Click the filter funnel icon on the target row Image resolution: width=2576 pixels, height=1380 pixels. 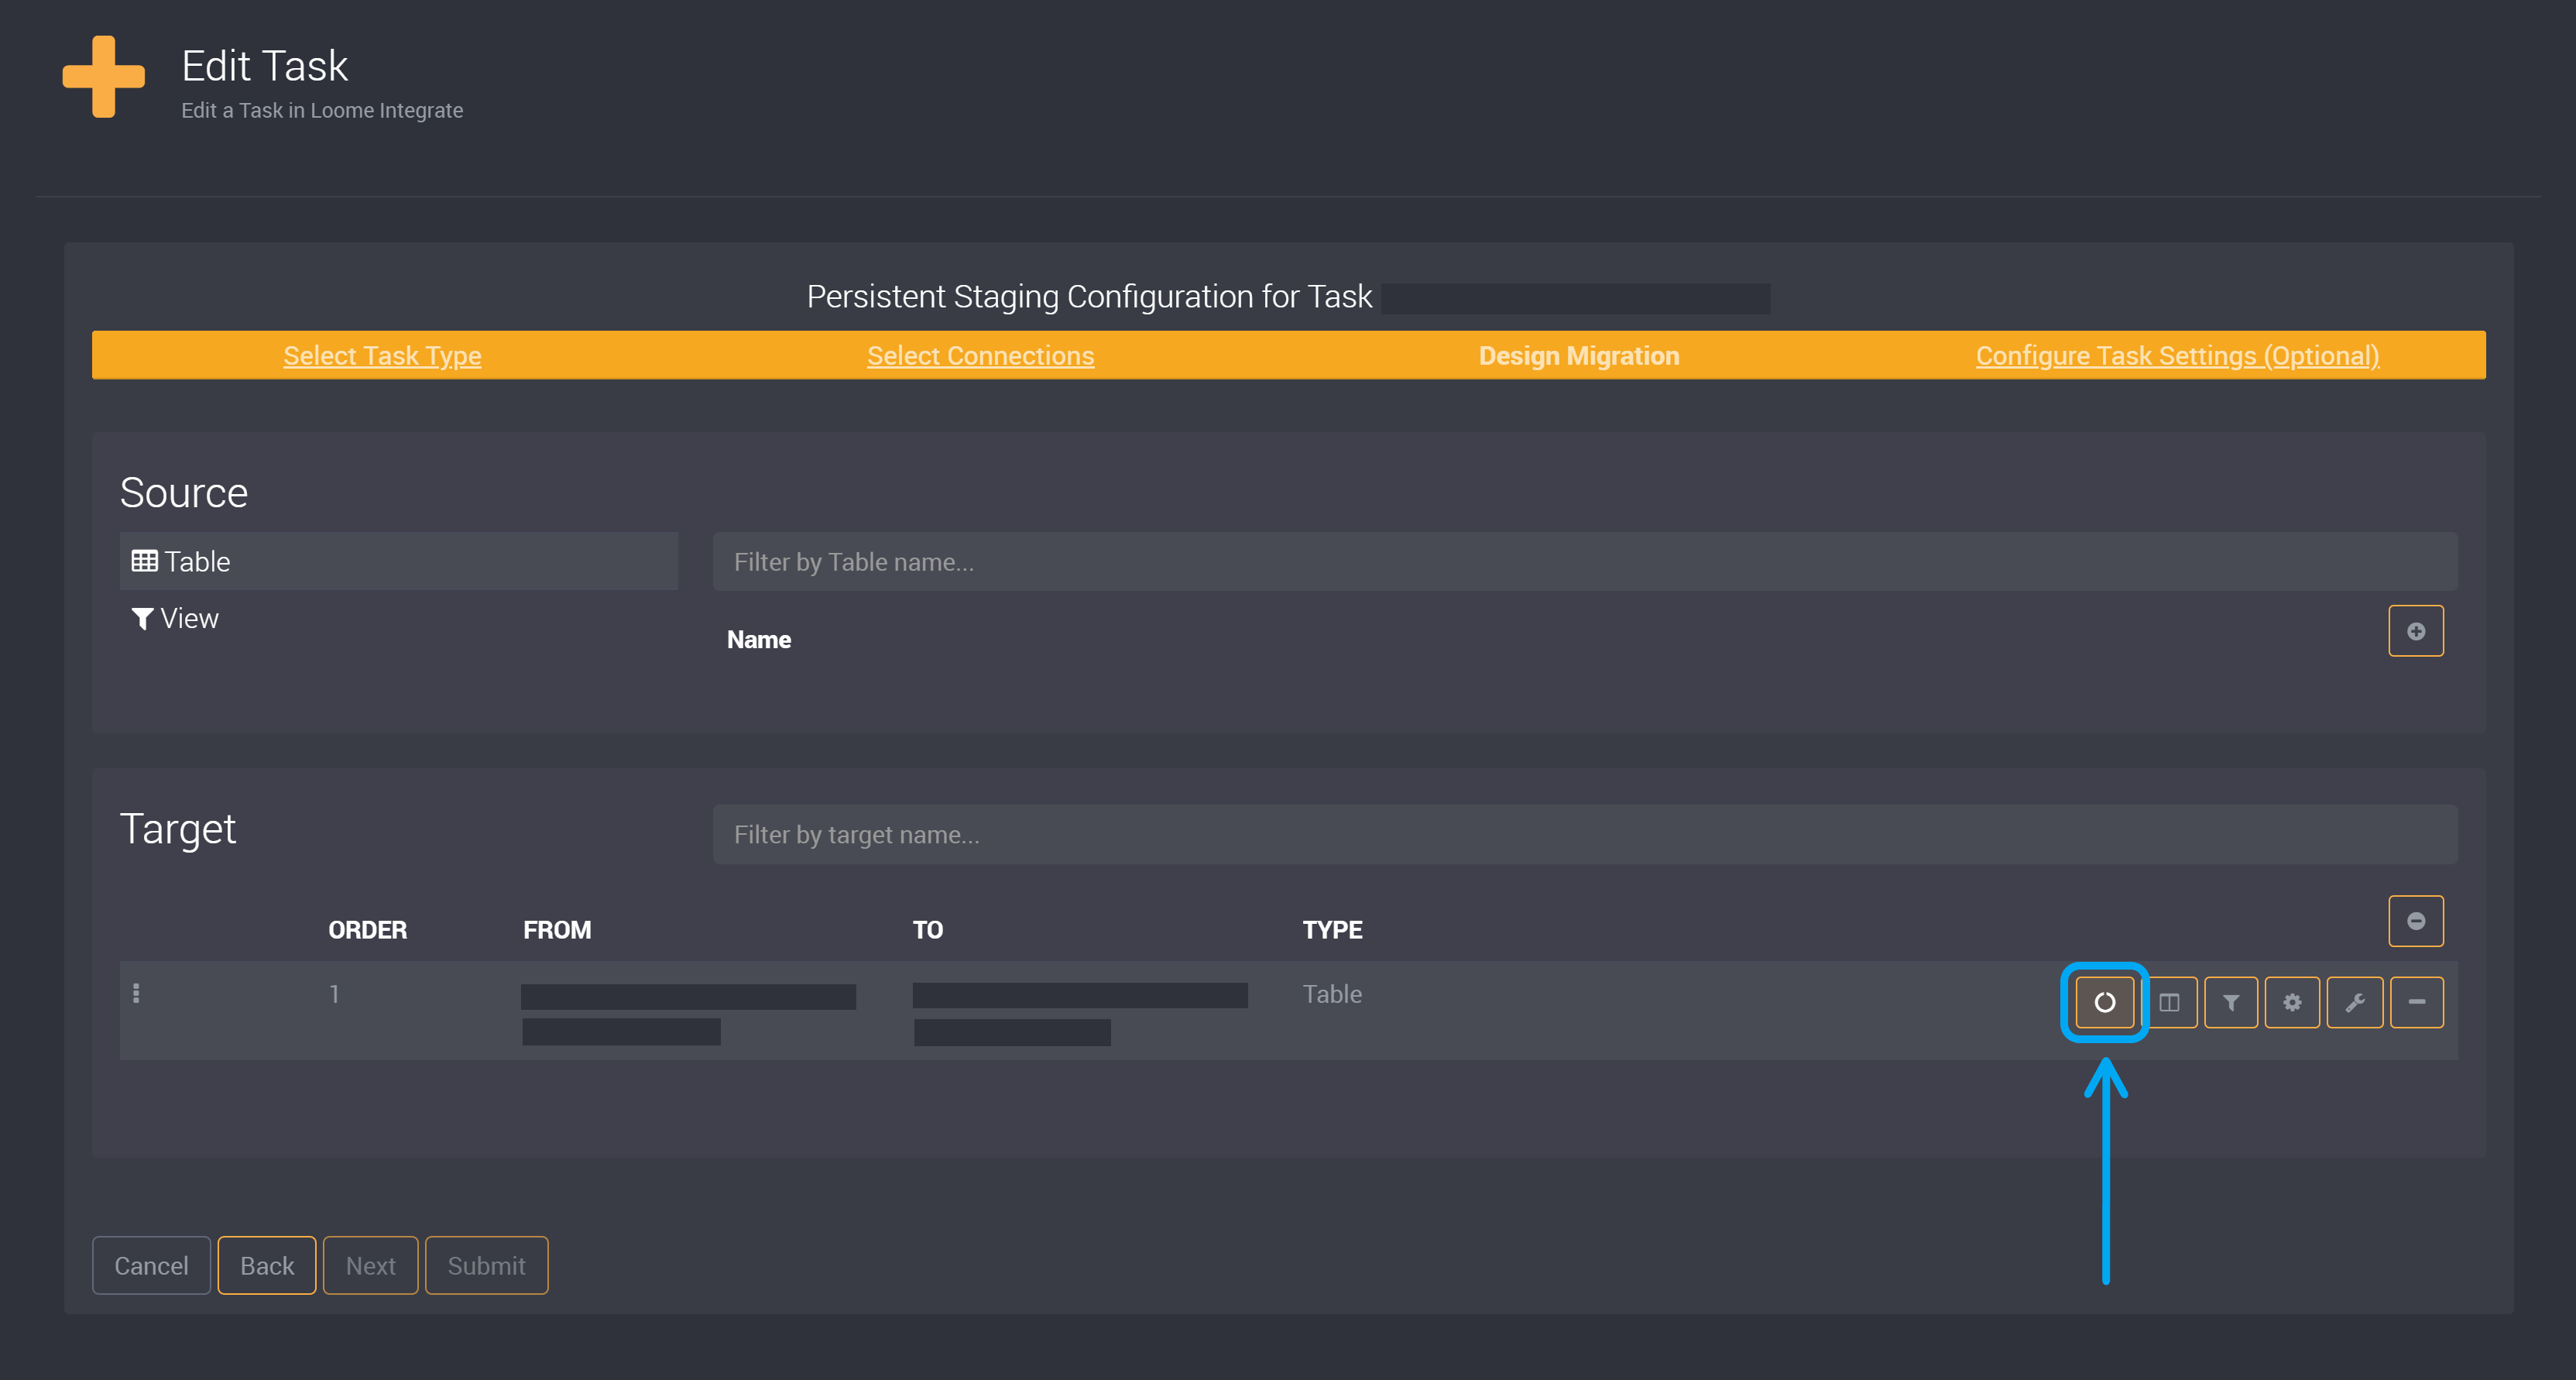pos(2231,1002)
